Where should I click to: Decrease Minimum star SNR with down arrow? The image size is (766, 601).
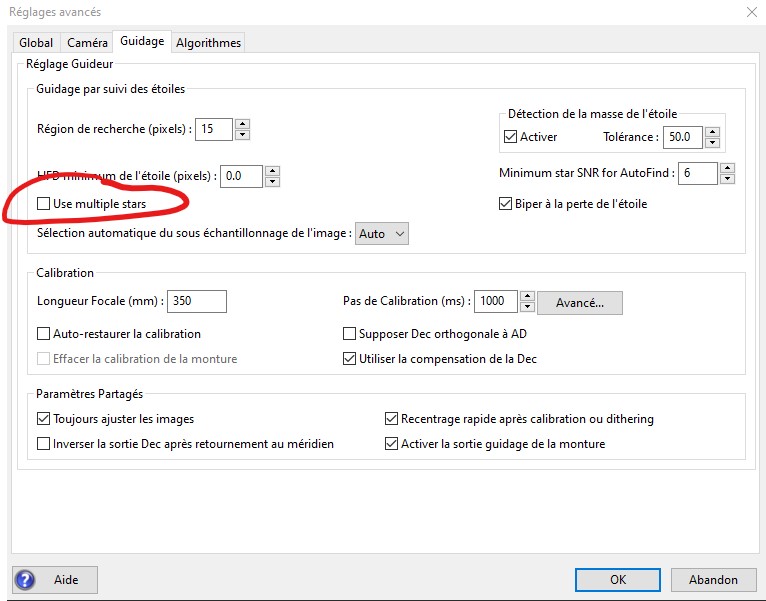tap(727, 179)
